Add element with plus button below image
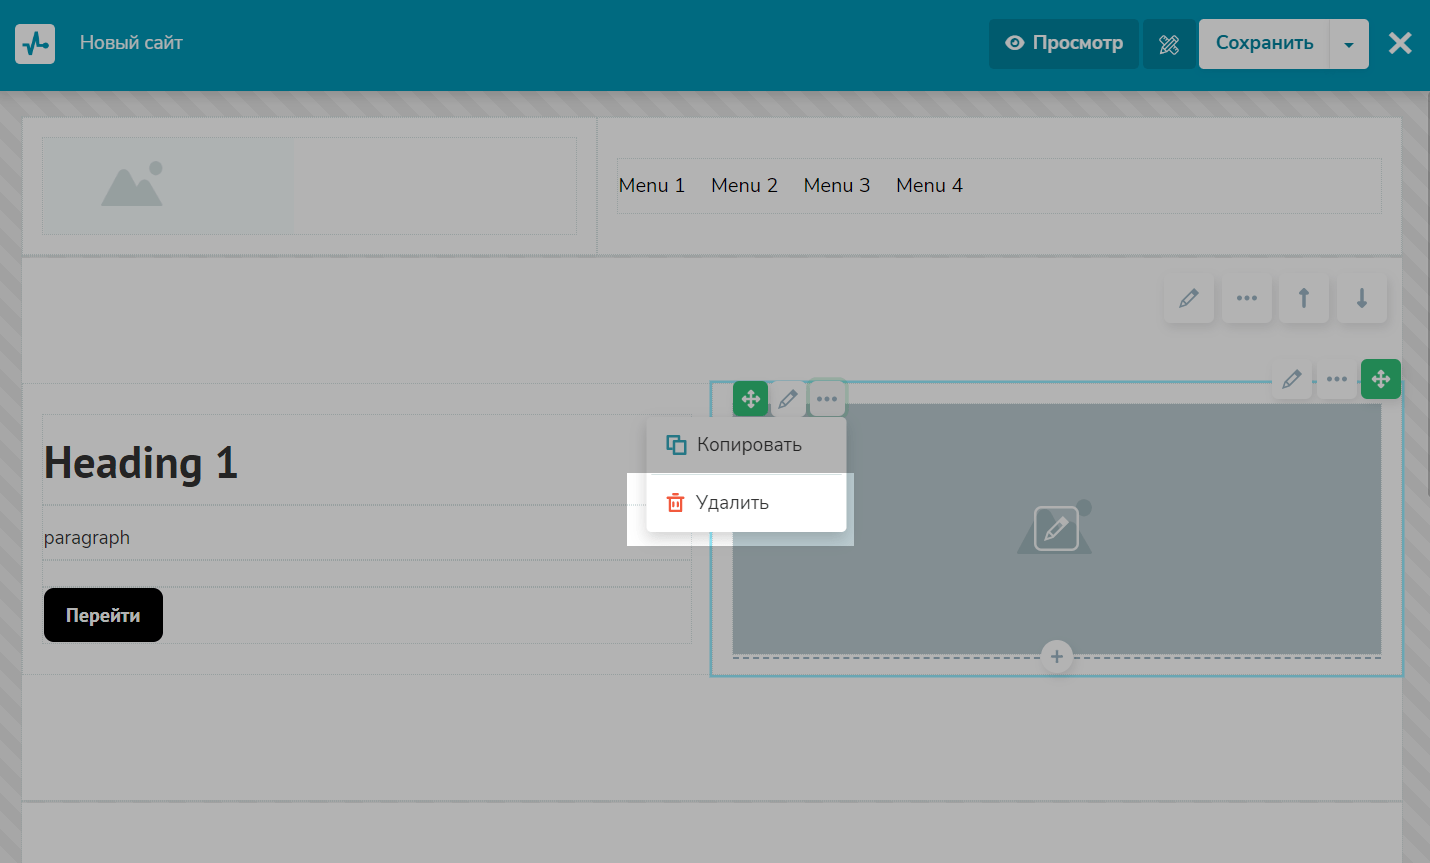 coord(1056,657)
